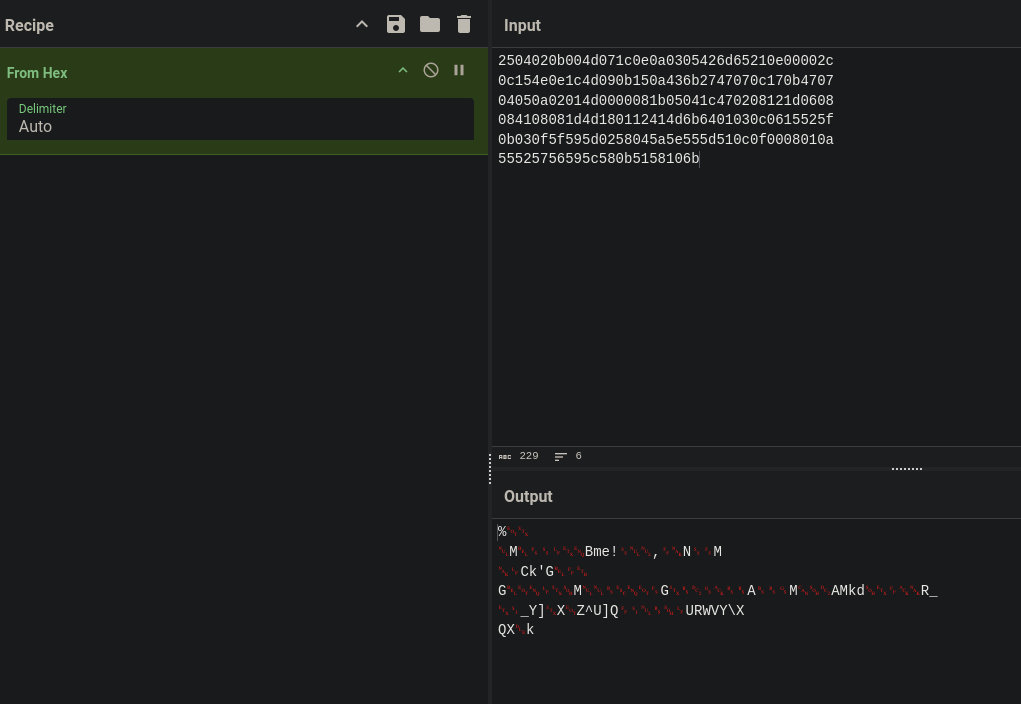Click the Recipe panel title
Image resolution: width=1021 pixels, height=704 pixels.
pos(29,25)
